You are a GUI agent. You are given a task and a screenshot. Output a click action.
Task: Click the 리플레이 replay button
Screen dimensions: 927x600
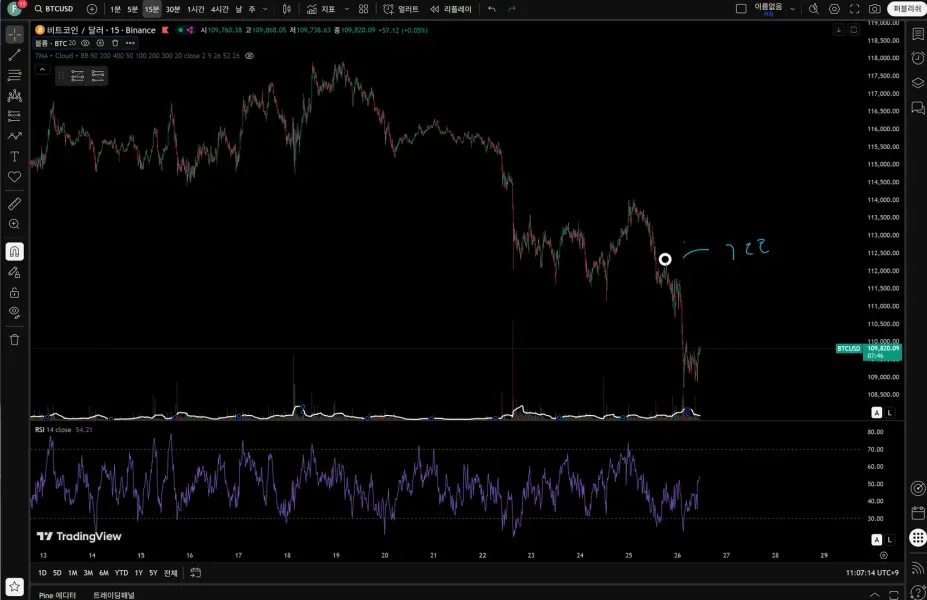click(x=451, y=9)
